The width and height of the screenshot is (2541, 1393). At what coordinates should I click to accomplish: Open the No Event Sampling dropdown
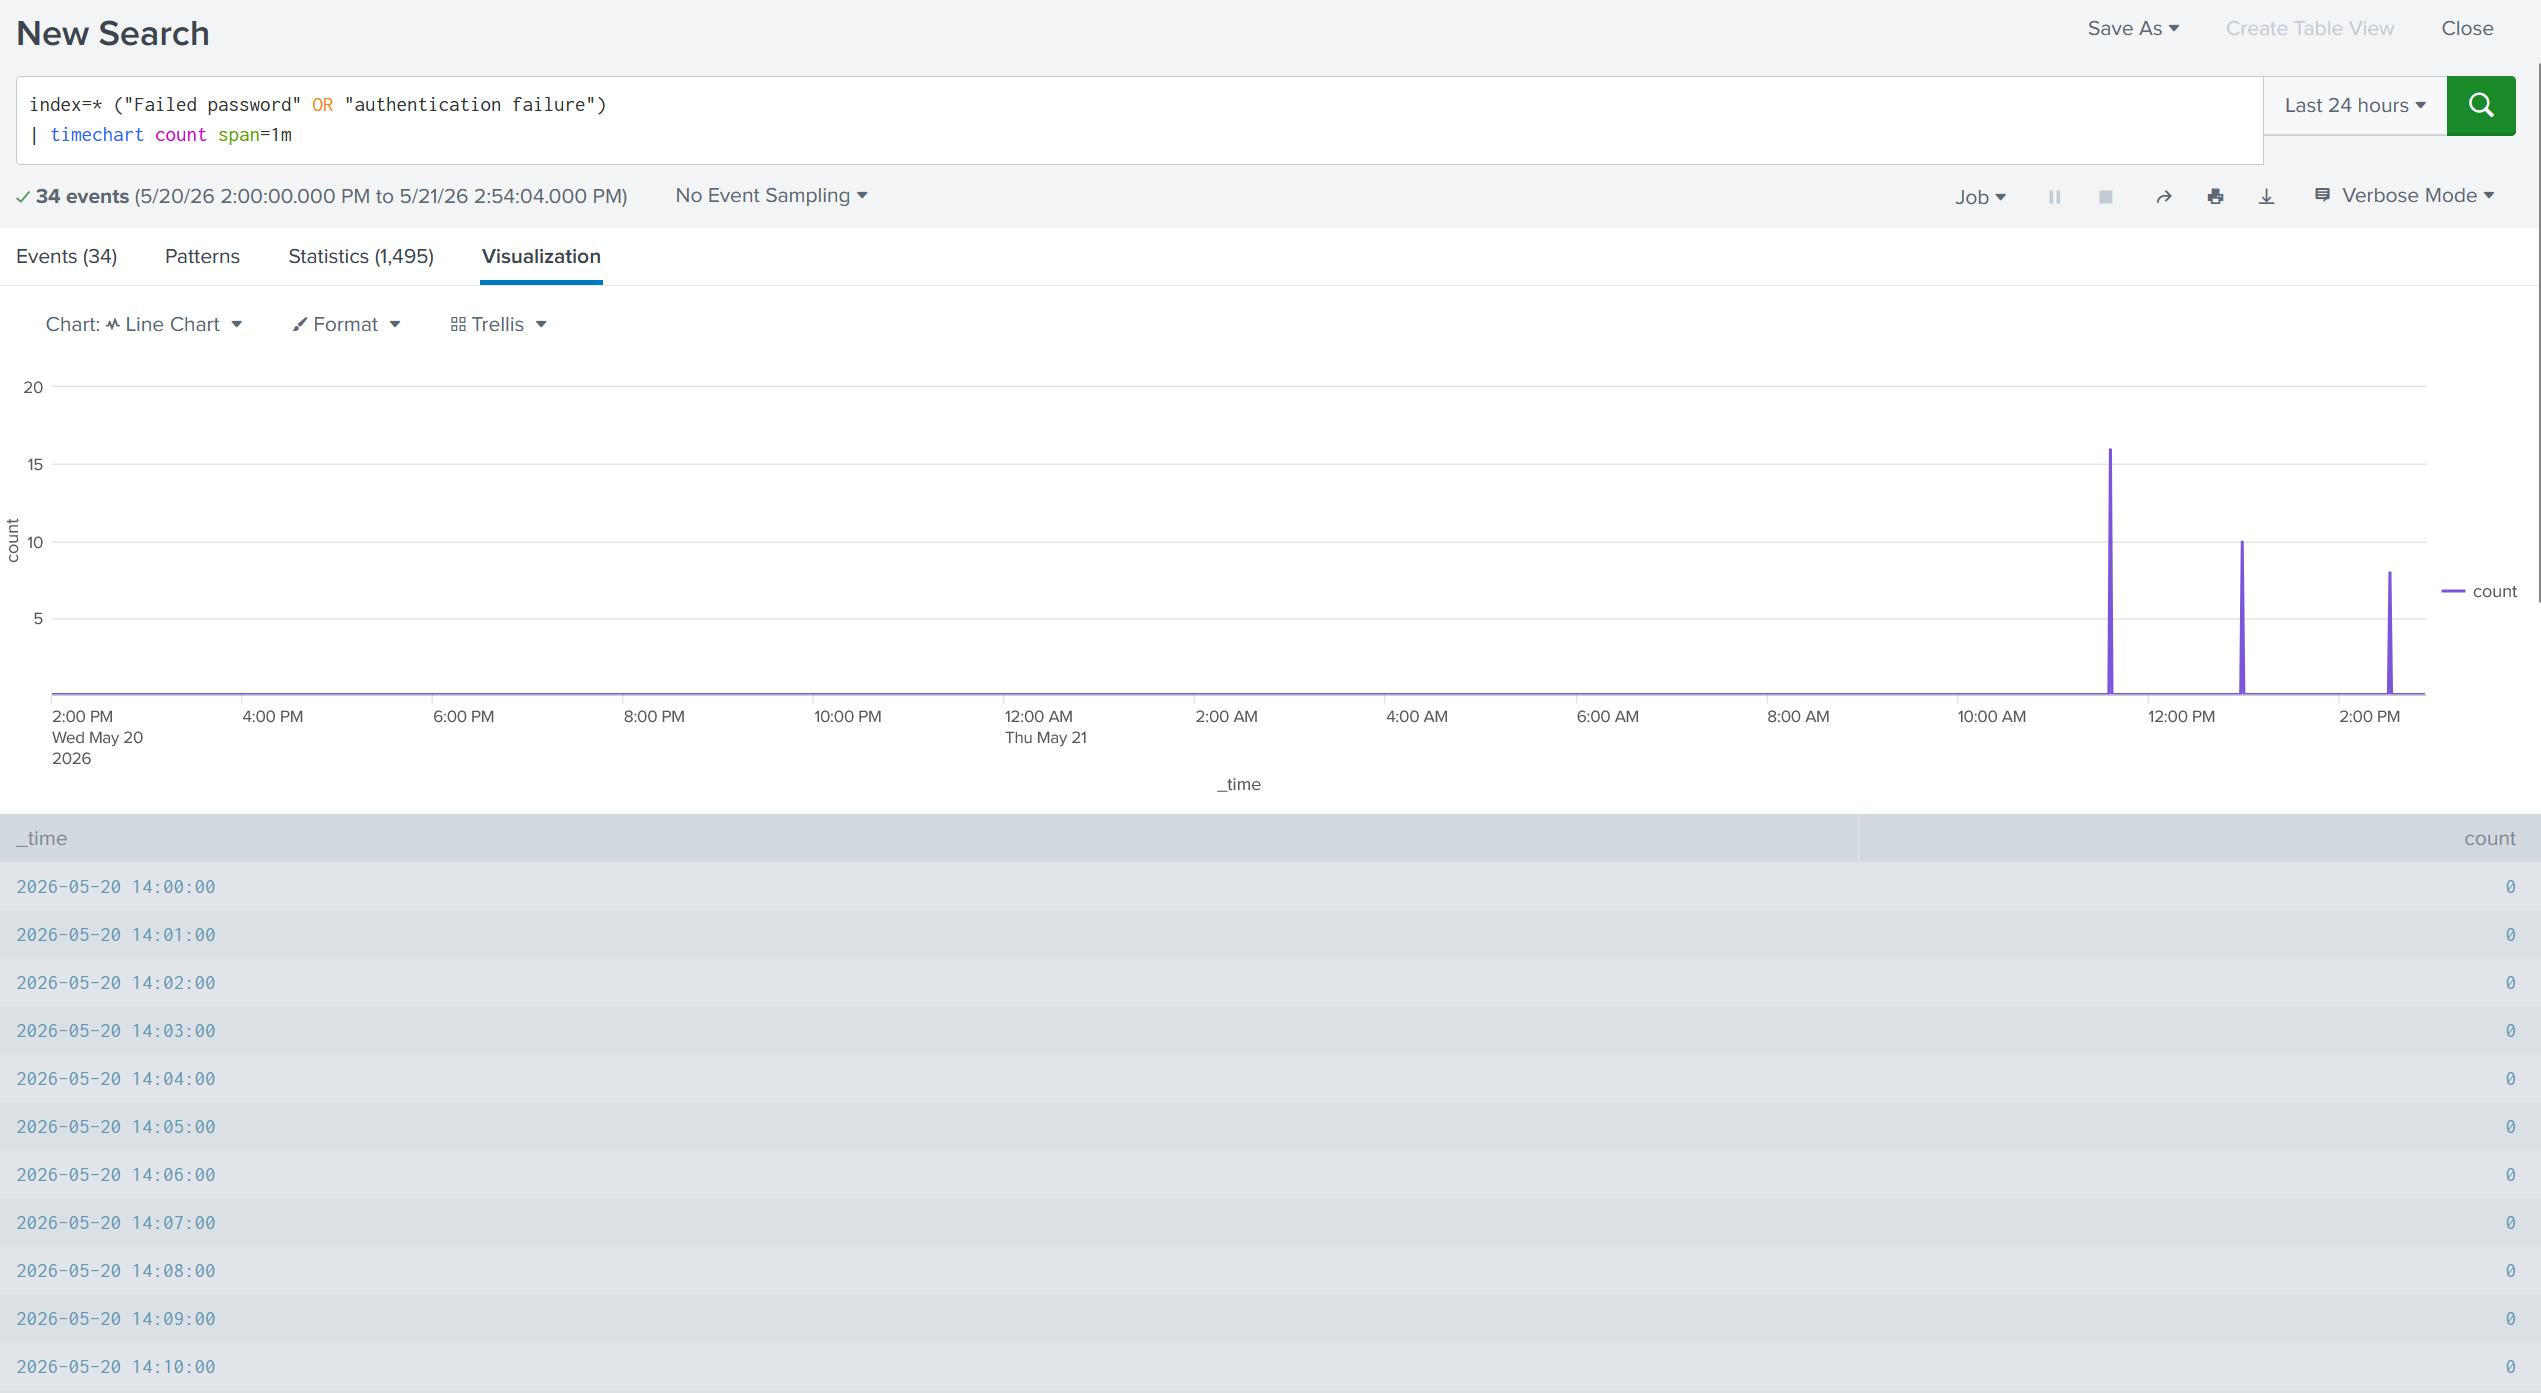coord(771,195)
